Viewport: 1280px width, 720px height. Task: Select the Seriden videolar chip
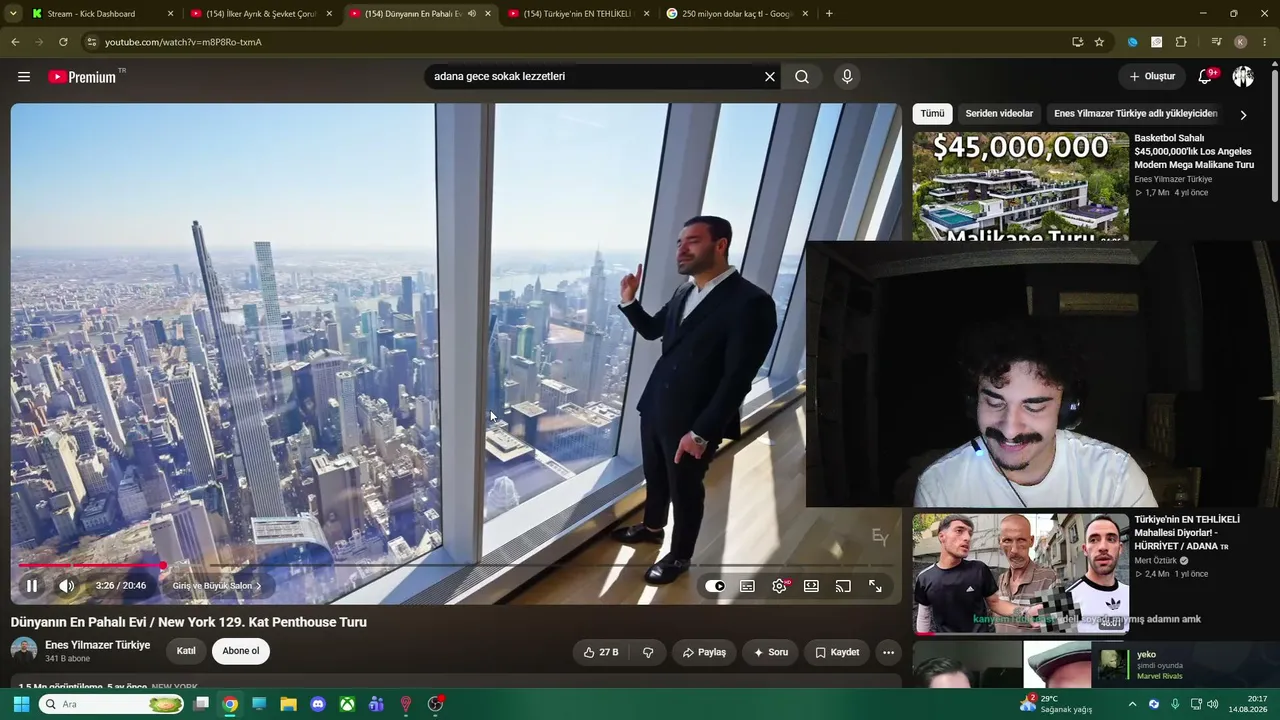999,114
